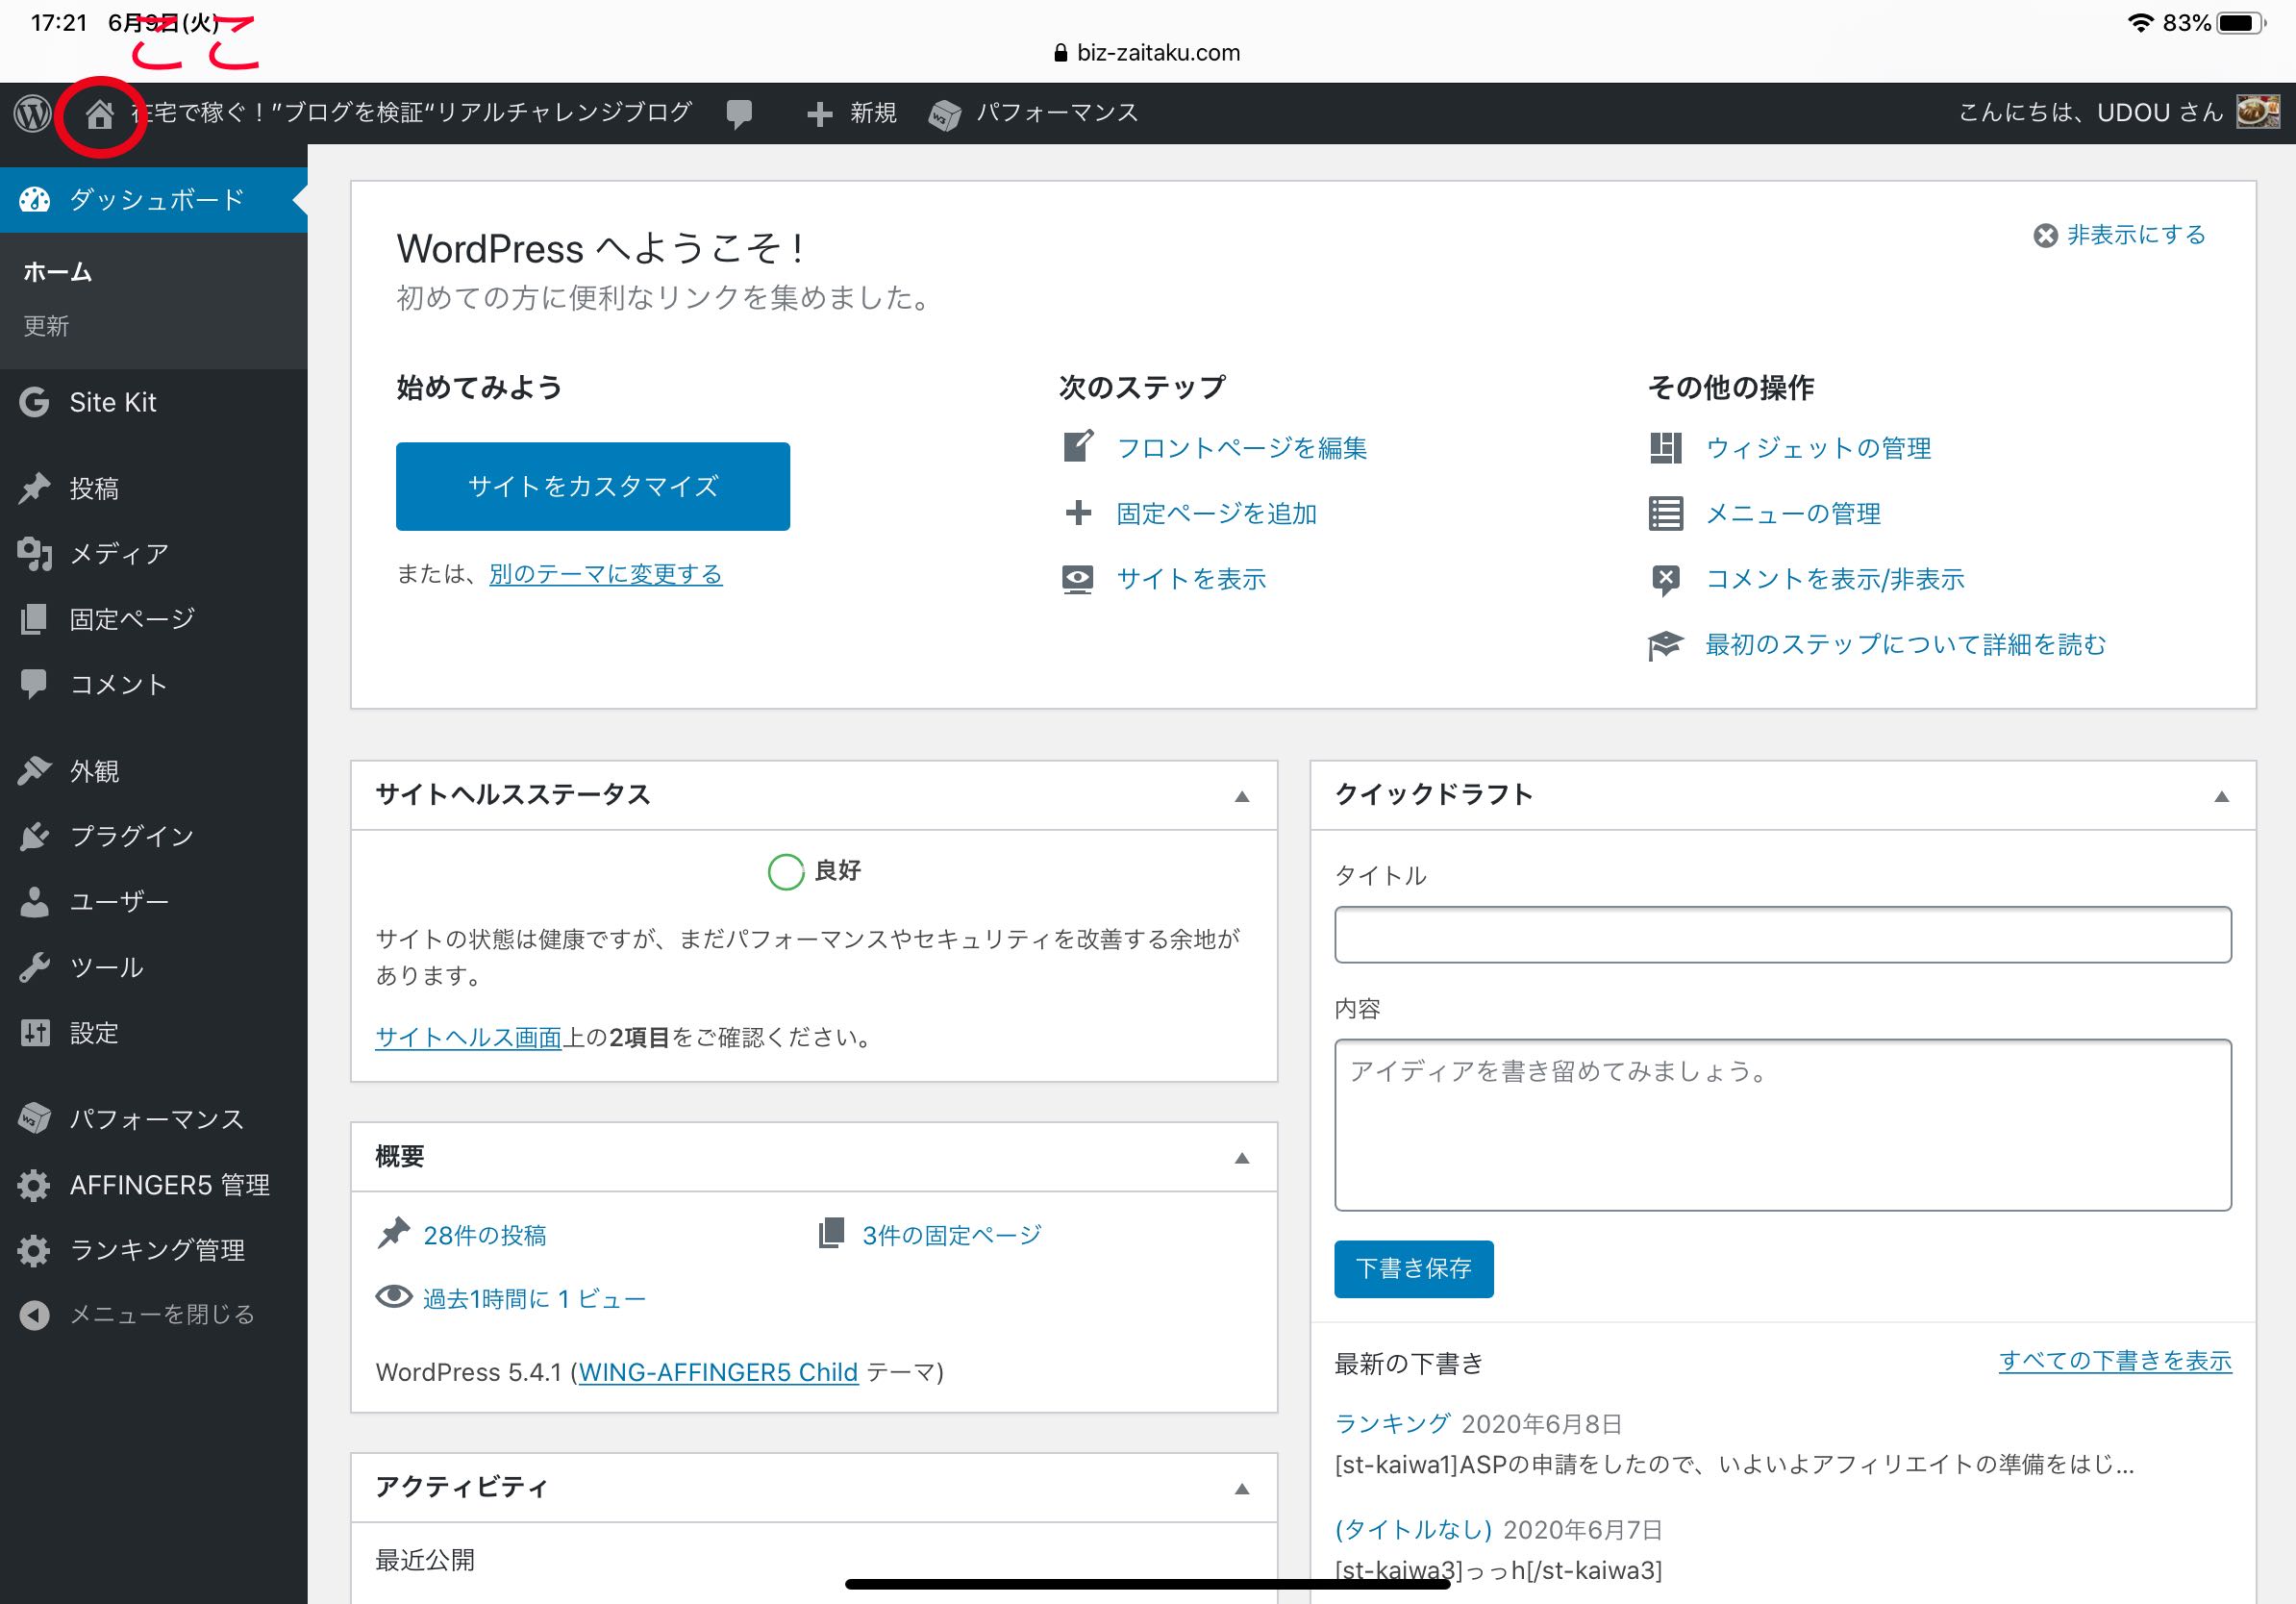Click the site title in admin bar

tap(412, 112)
